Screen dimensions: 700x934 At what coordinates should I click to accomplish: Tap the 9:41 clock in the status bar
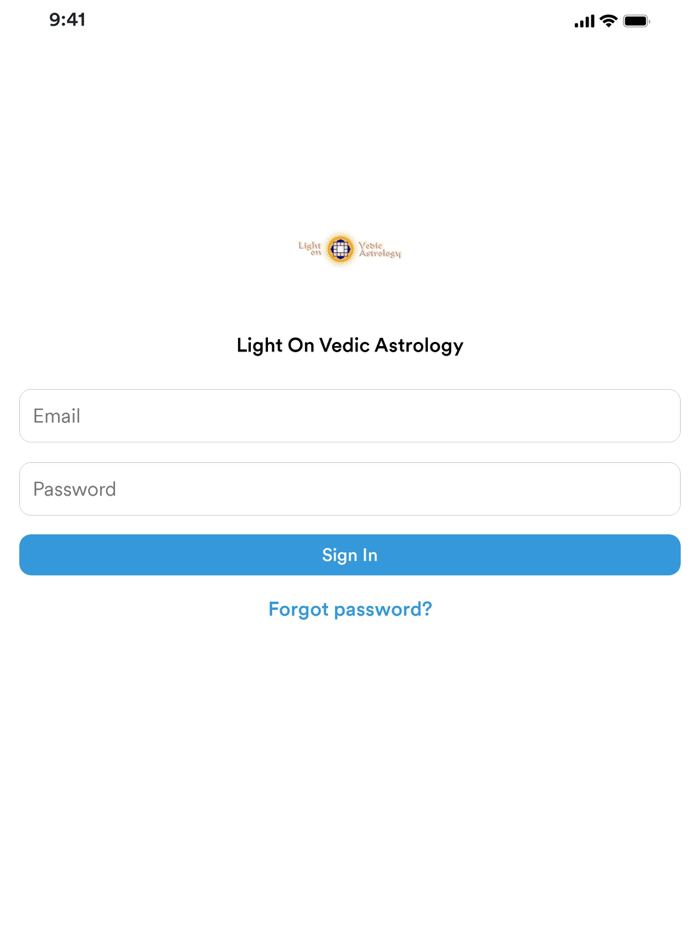pos(68,19)
